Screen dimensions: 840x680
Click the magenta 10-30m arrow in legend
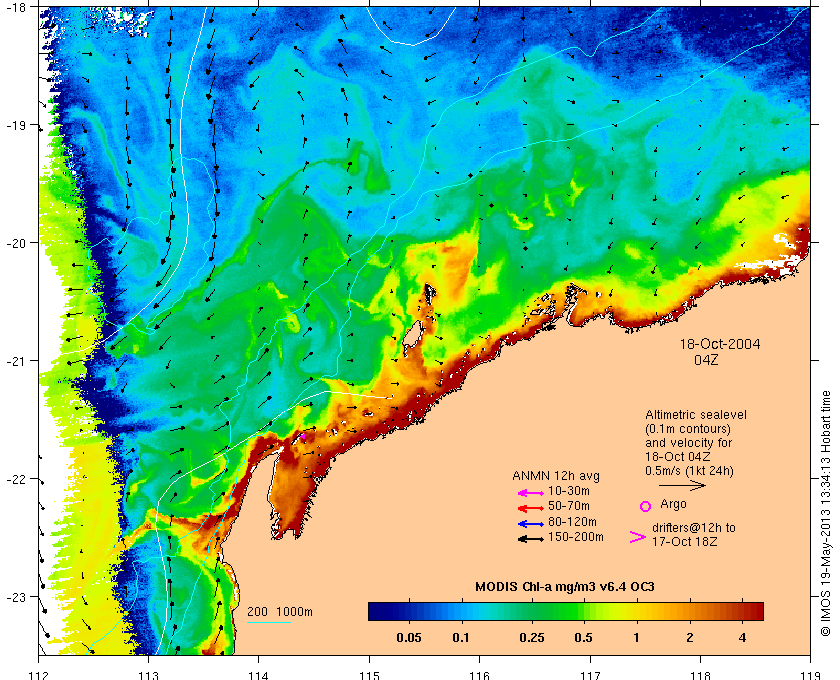531,492
